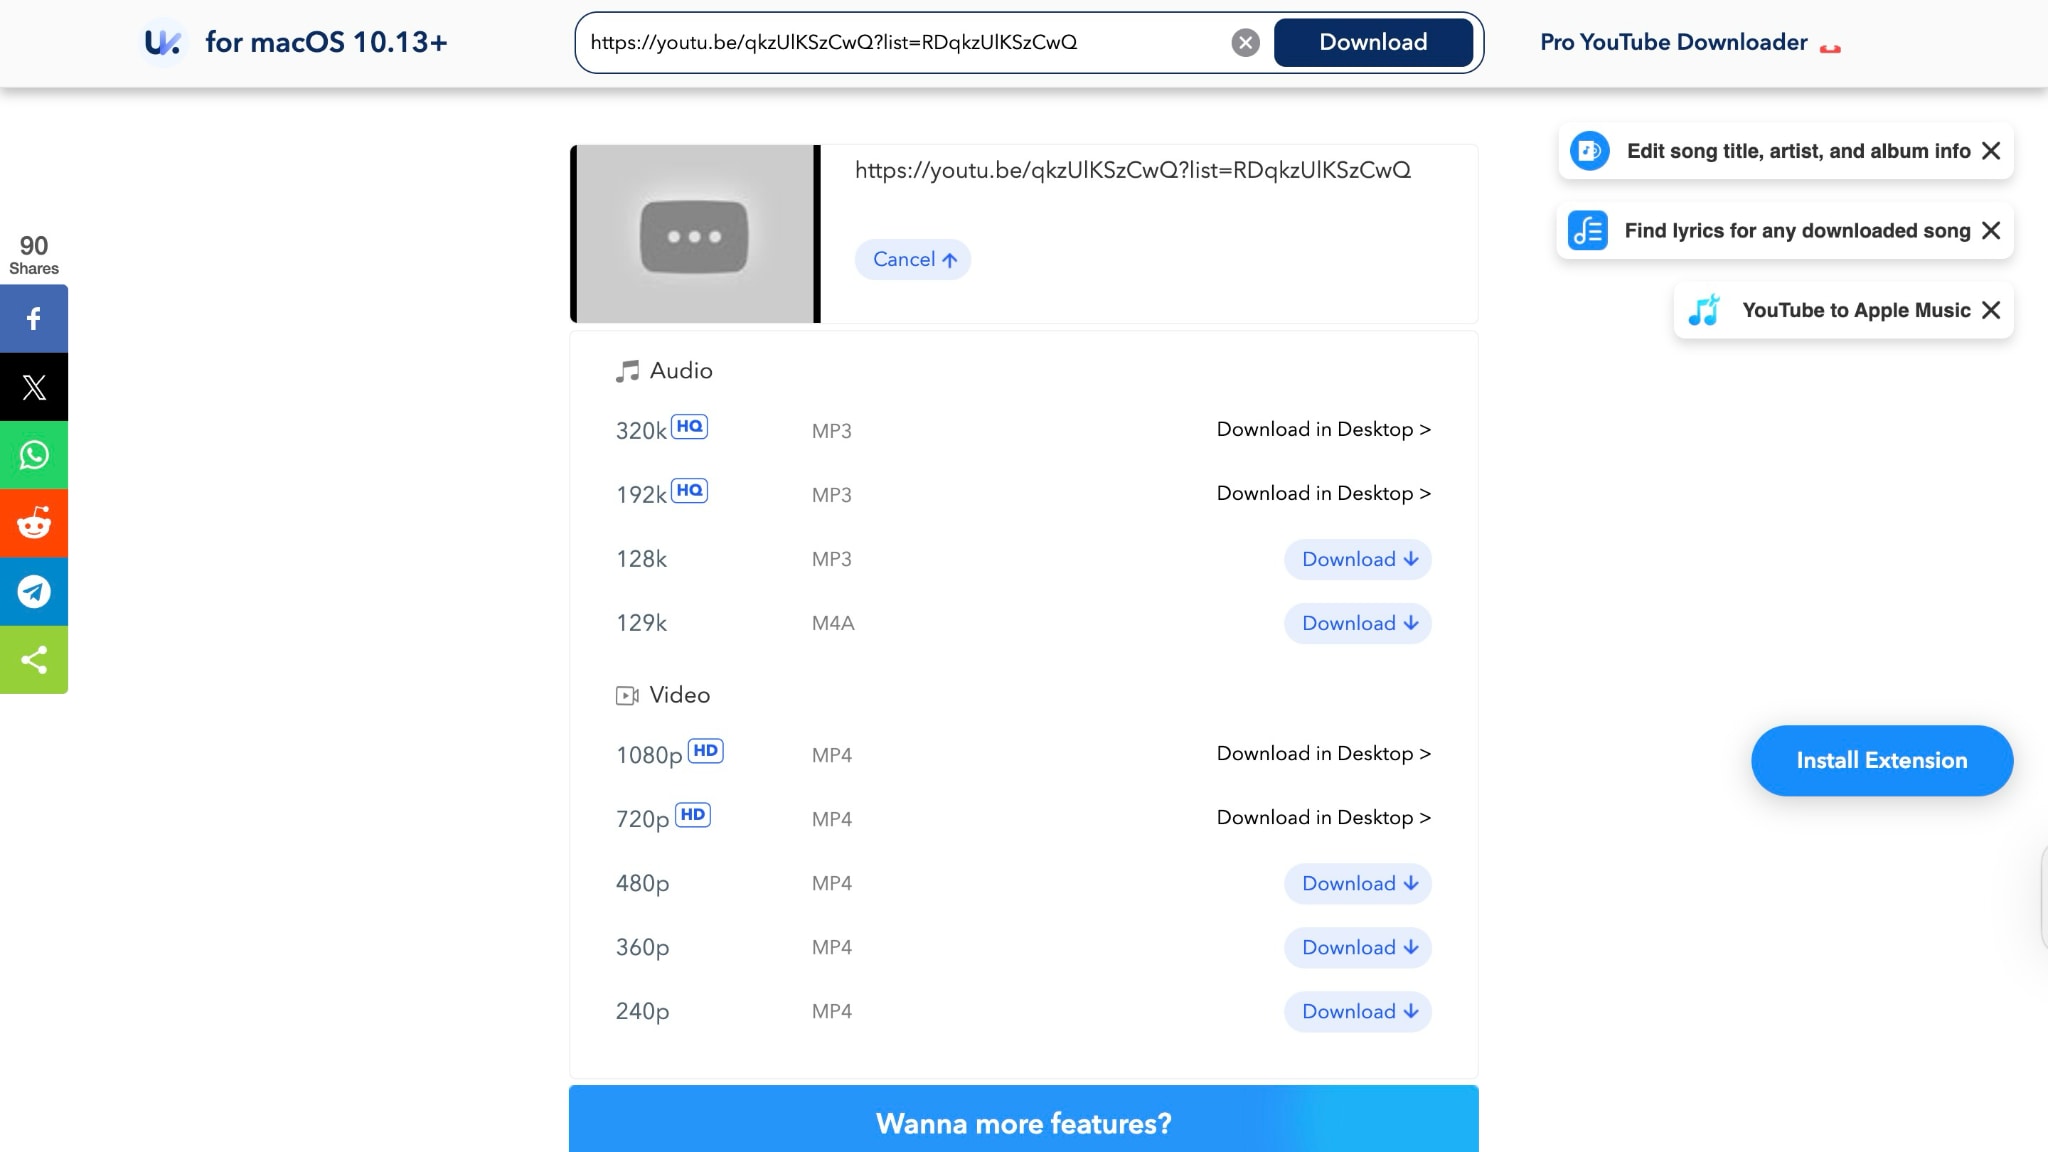Close the Find lyrics banner
This screenshot has width=2048, height=1152.
(x=1991, y=231)
